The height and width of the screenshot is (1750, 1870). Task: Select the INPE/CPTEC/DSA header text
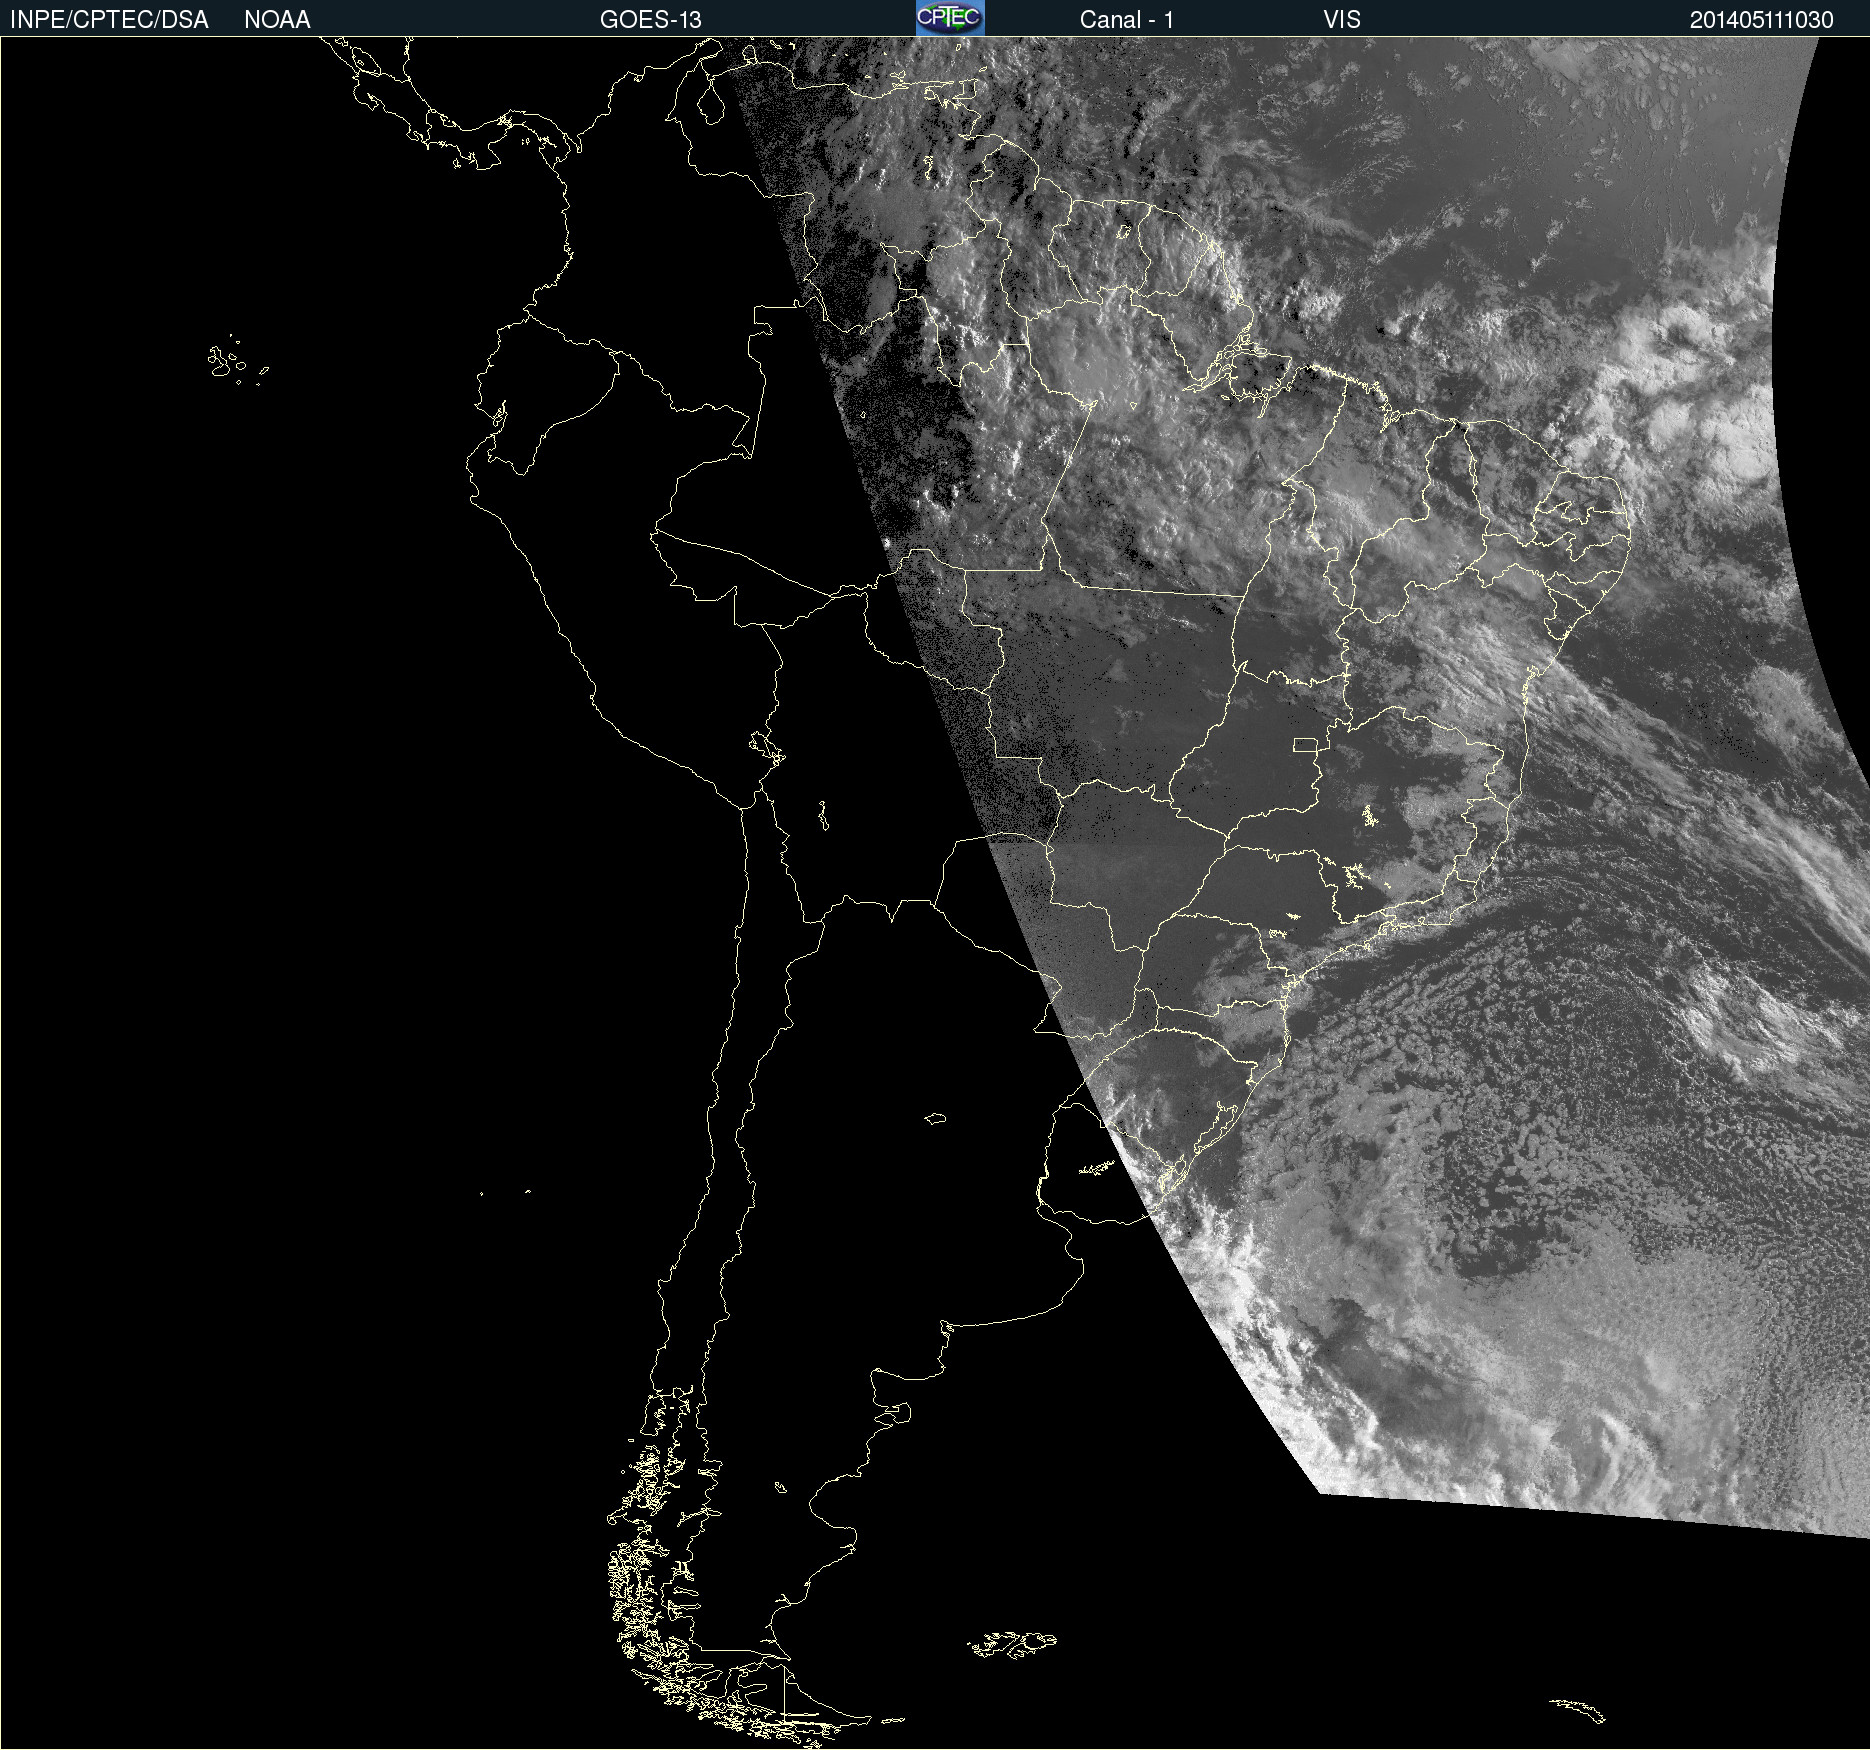[x=109, y=20]
